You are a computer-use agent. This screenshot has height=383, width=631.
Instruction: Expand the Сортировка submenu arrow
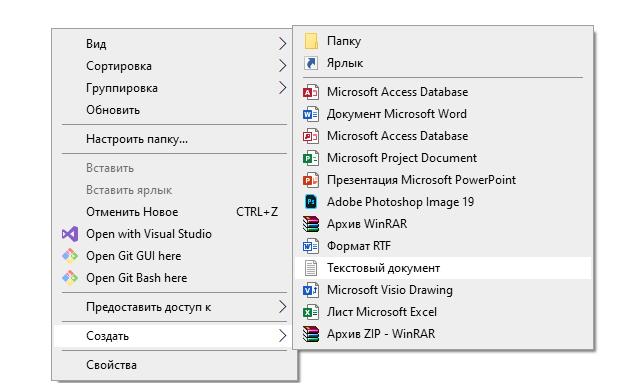(x=283, y=66)
